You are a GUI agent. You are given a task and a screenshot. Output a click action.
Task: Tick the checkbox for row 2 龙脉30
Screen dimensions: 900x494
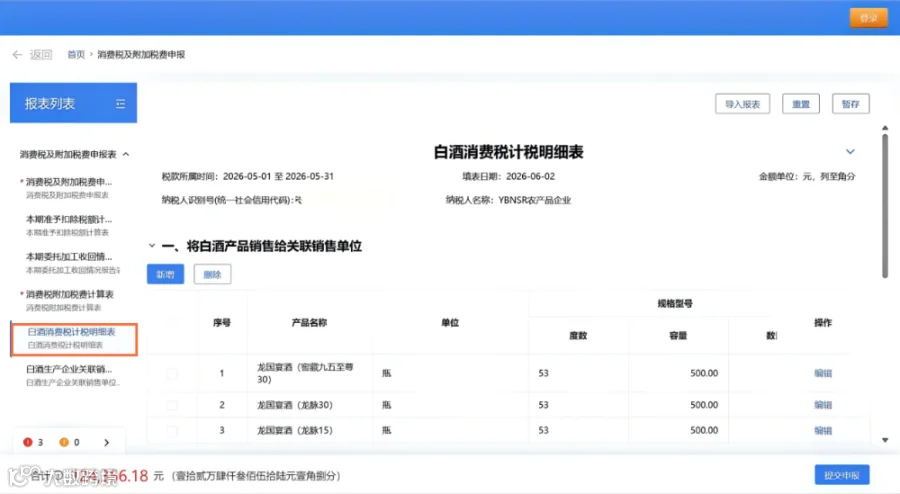(172, 405)
